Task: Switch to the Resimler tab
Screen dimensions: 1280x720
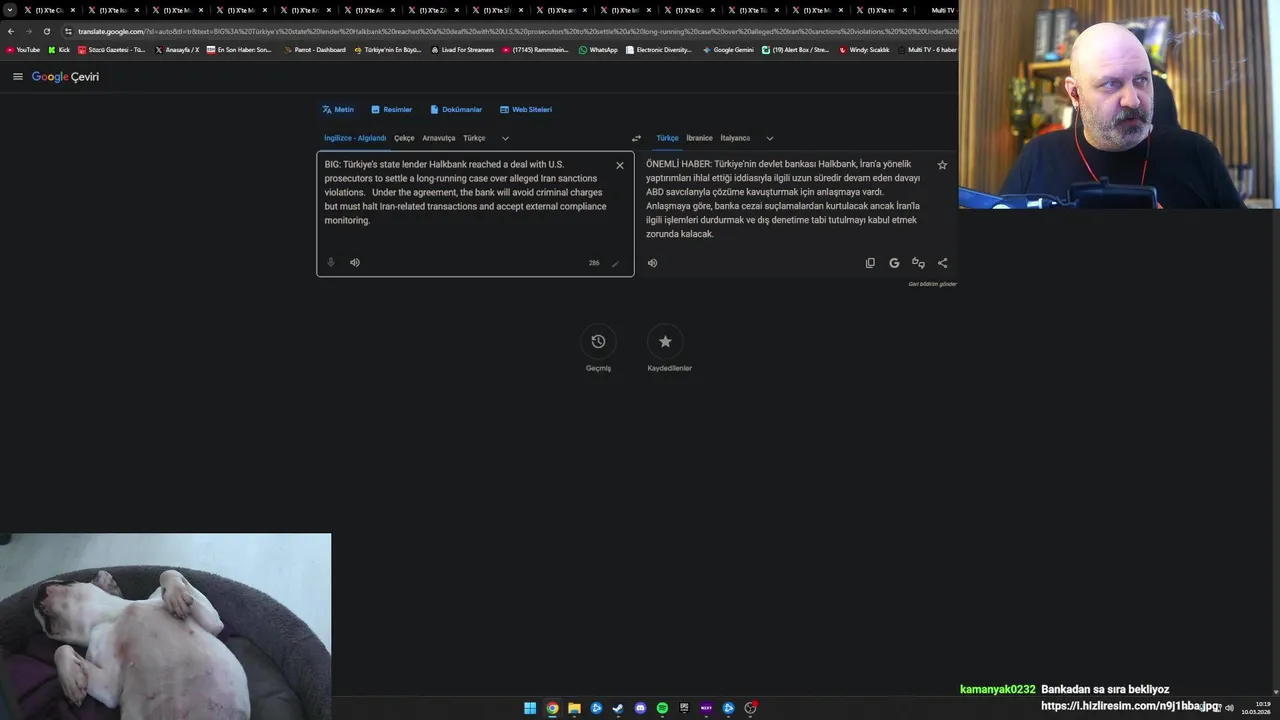Action: coord(391,110)
